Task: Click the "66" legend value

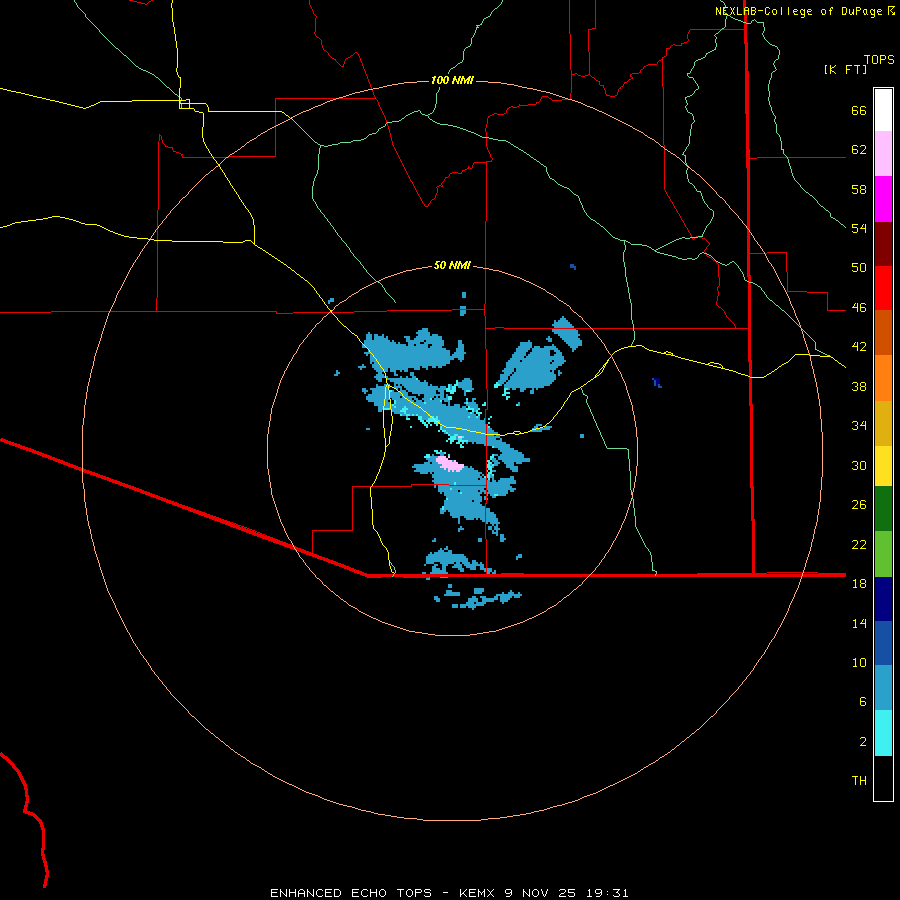Action: coord(859,111)
